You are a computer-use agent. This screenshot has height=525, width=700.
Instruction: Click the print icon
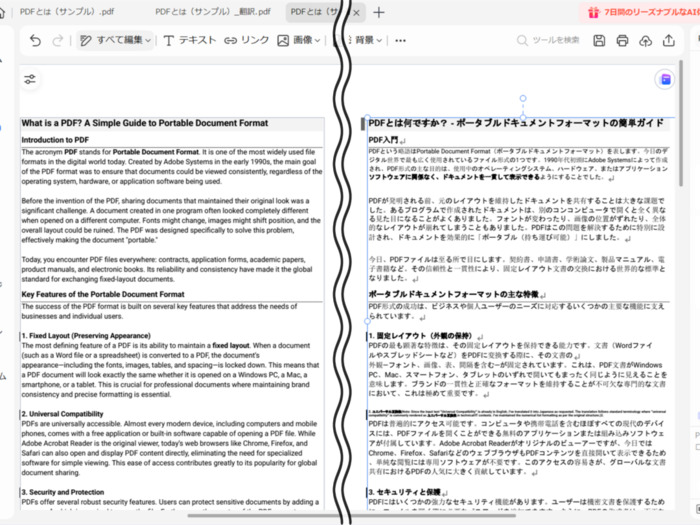622,41
